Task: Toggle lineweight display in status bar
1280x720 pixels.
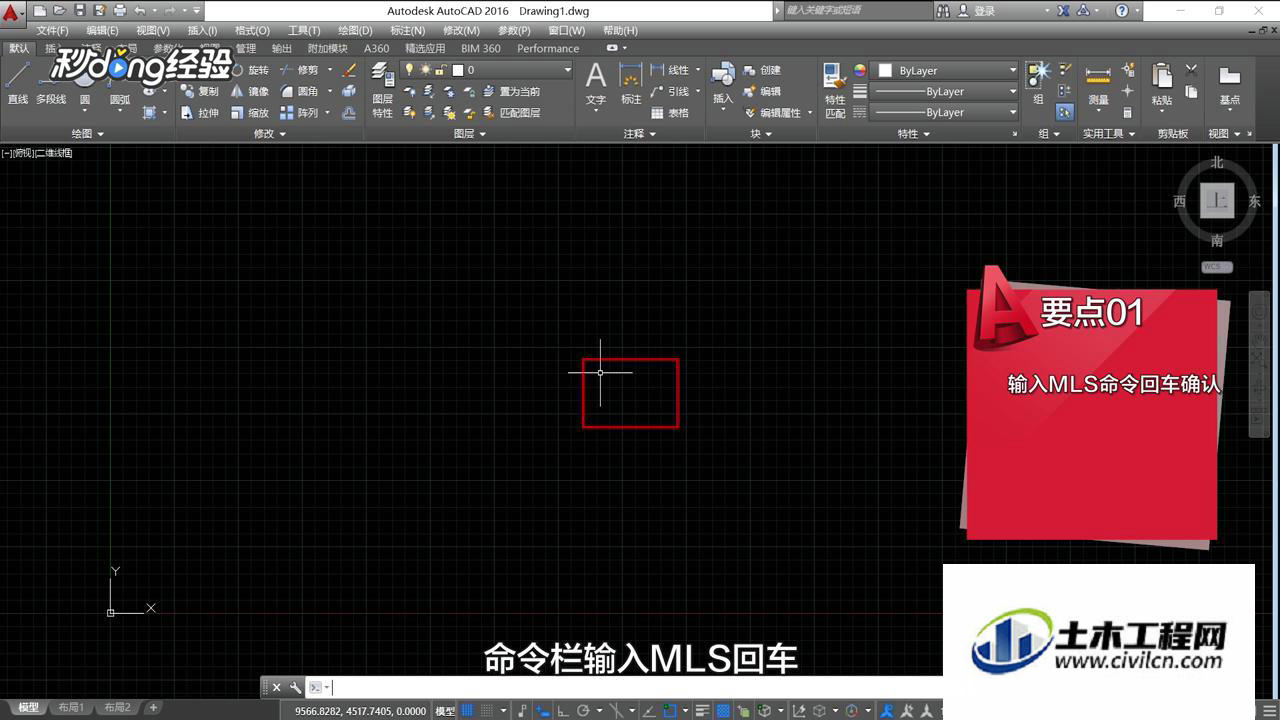Action: tap(701, 710)
